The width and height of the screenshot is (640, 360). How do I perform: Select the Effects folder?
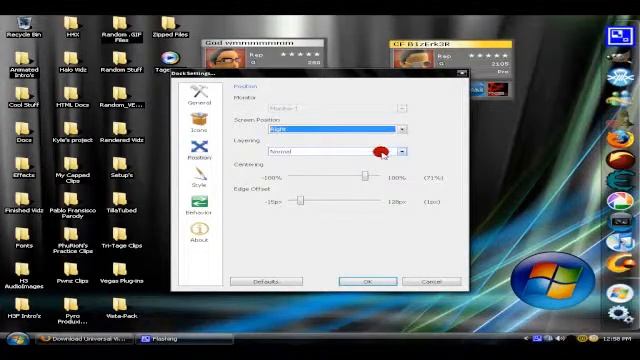[x=24, y=167]
